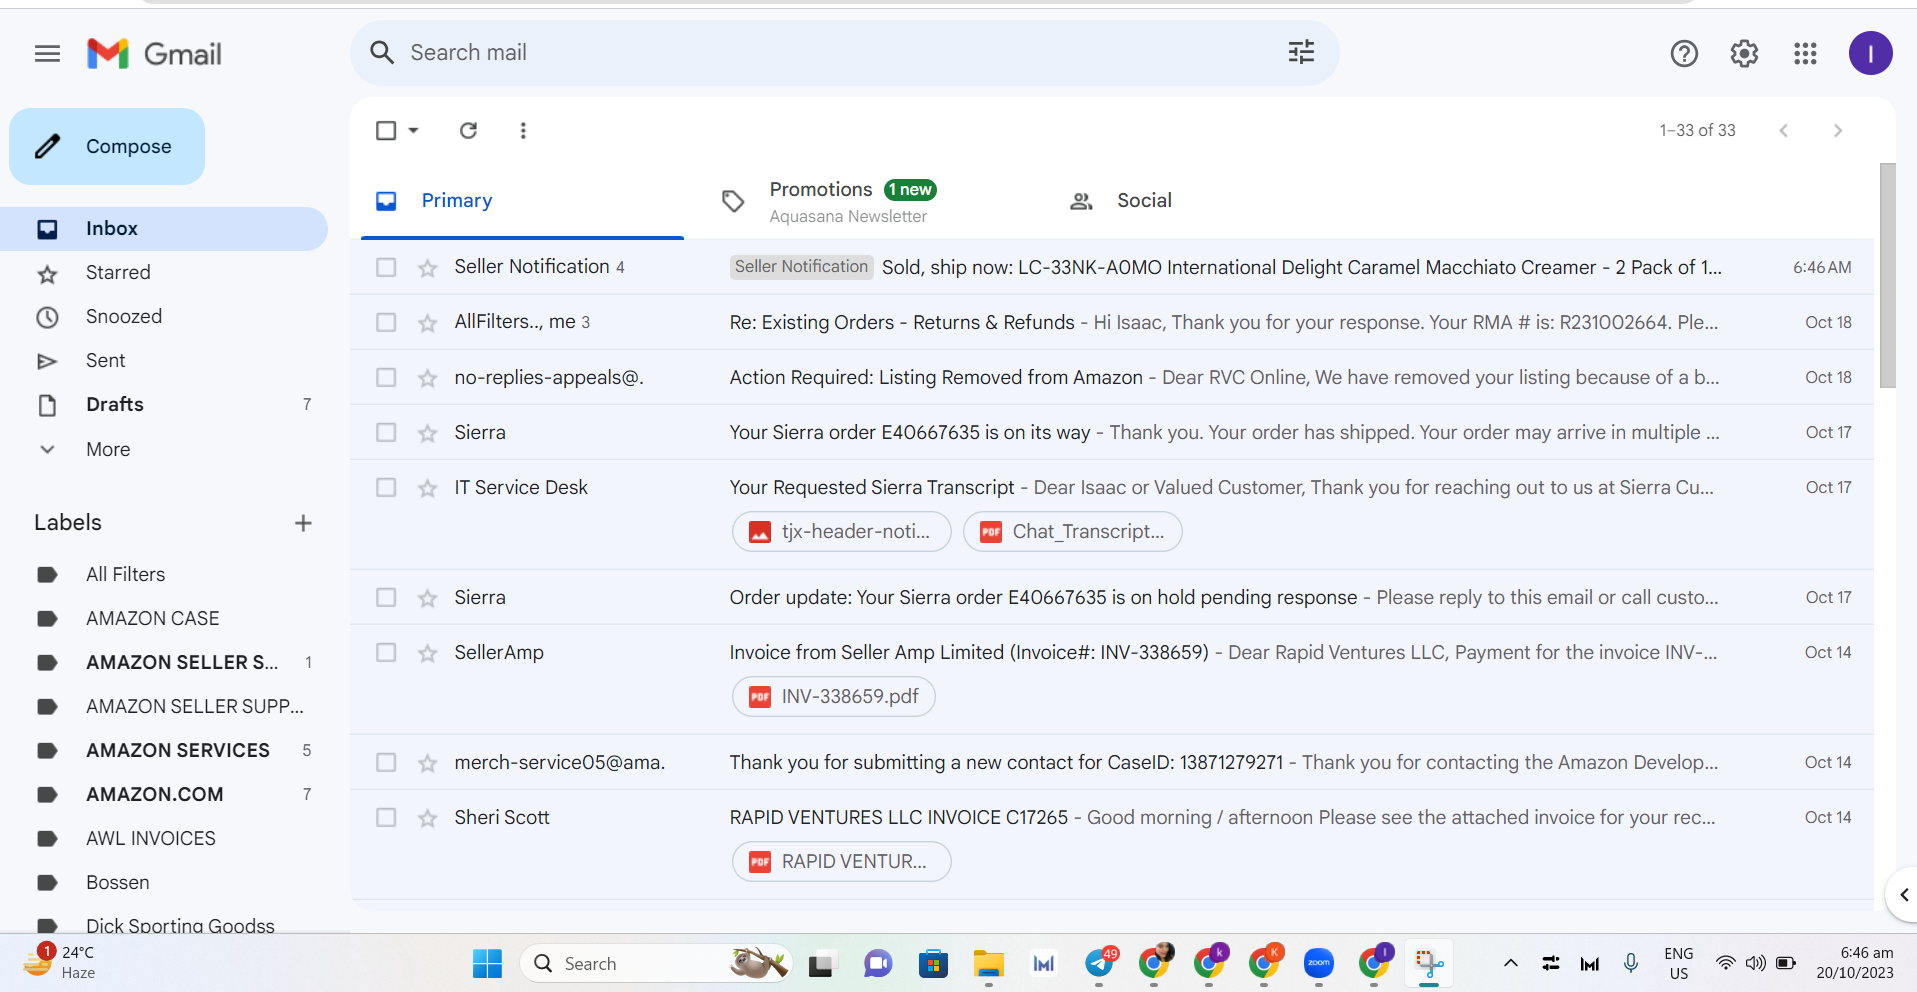Open the weather widget showing 24°C Haze

[x=60, y=962]
